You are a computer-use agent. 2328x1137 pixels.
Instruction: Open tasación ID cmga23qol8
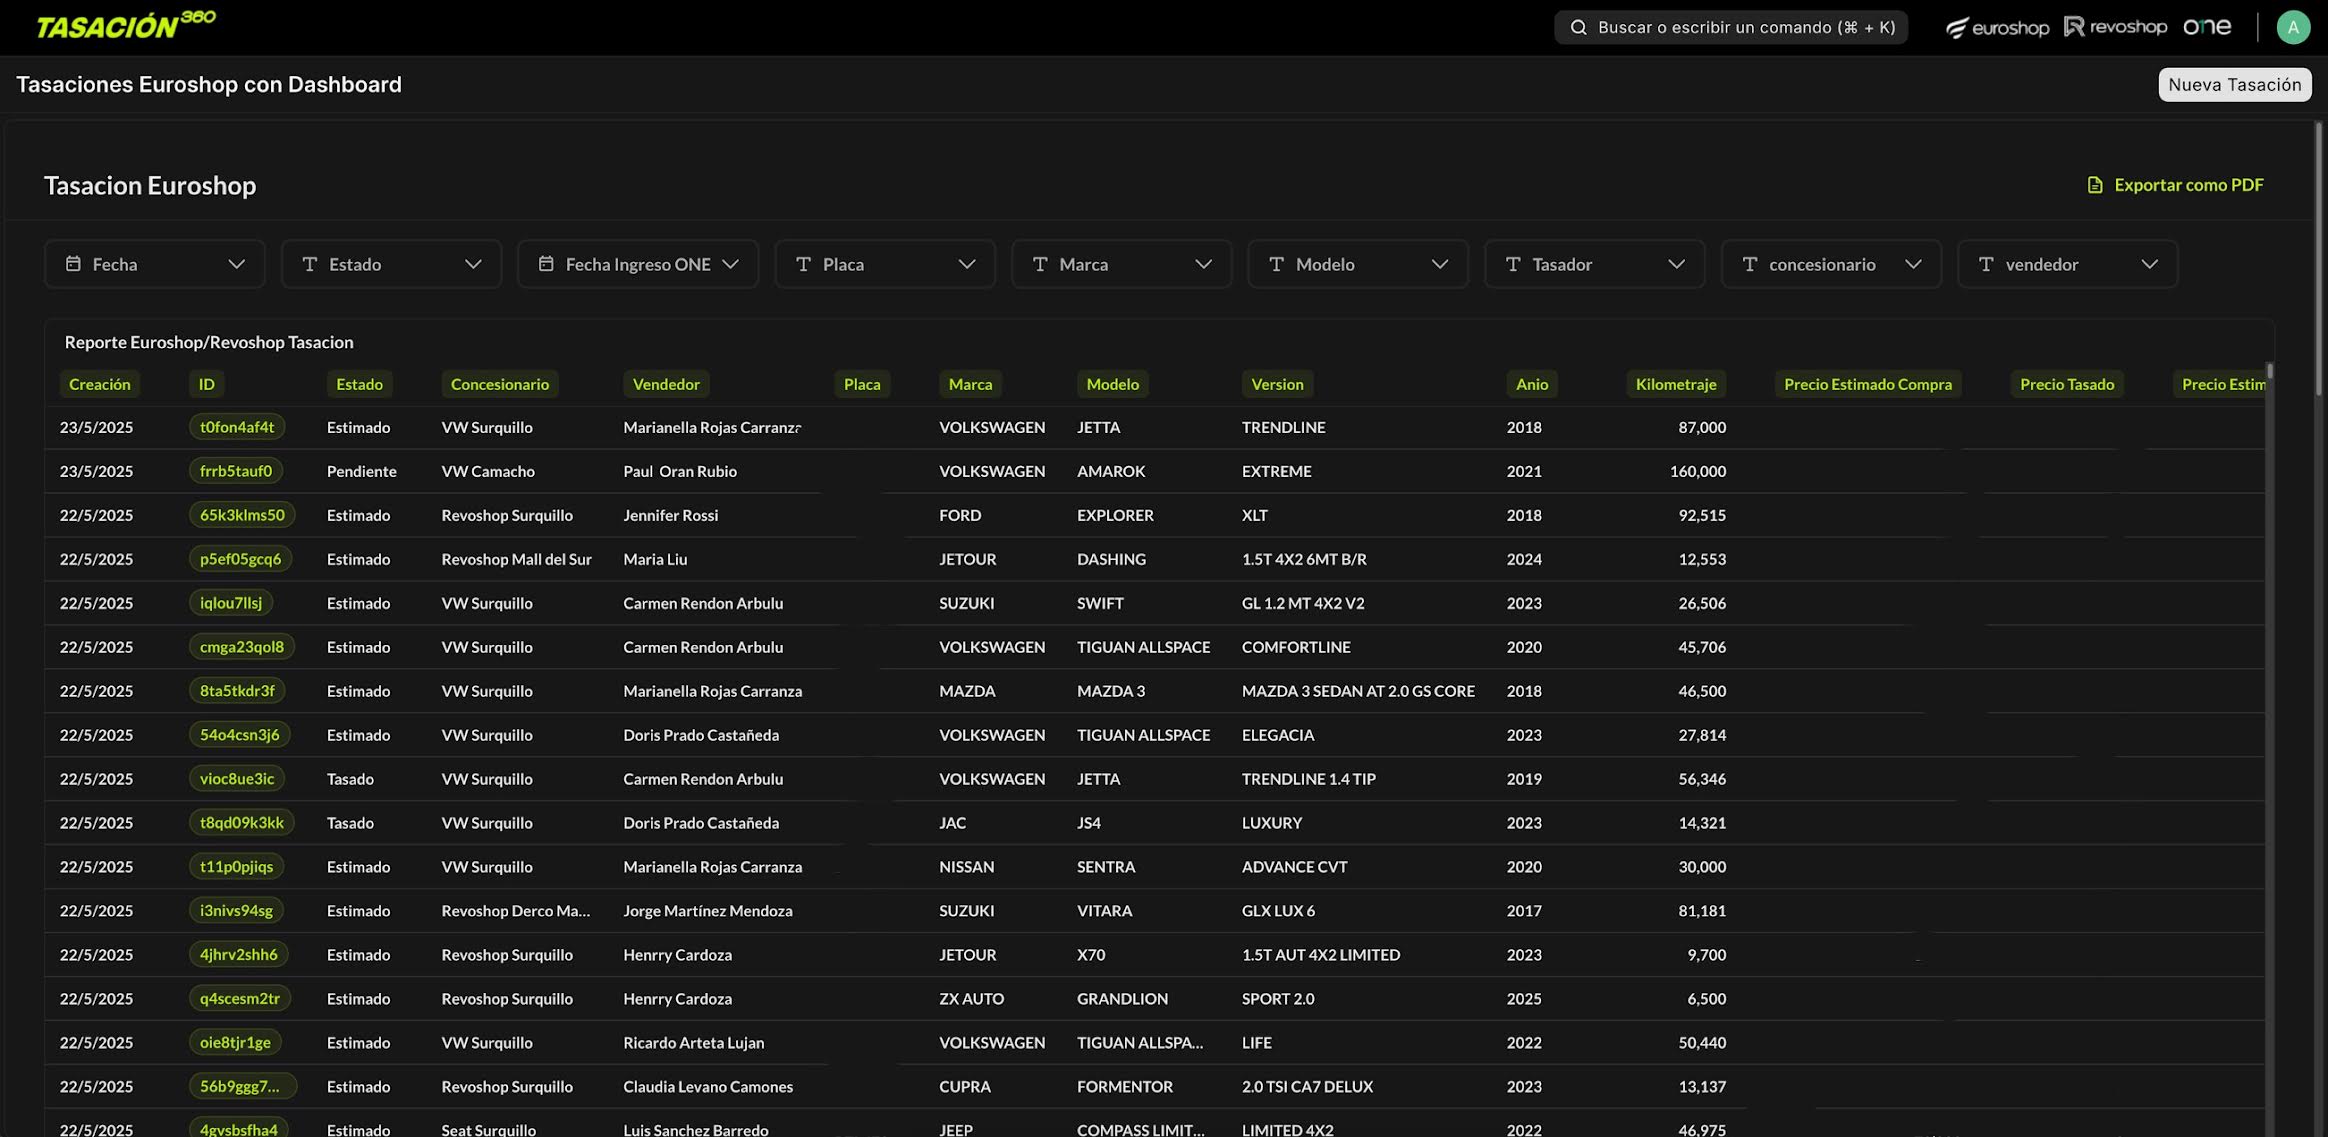pos(242,647)
